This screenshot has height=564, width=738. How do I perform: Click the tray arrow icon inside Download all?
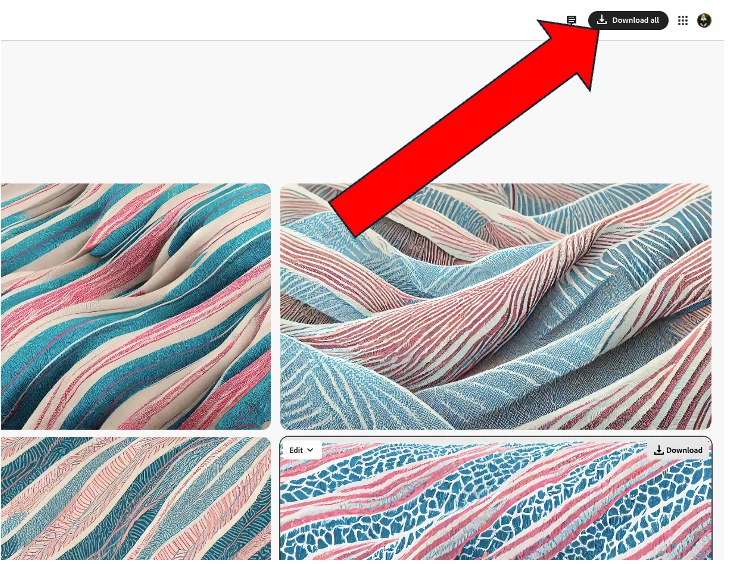tap(602, 20)
